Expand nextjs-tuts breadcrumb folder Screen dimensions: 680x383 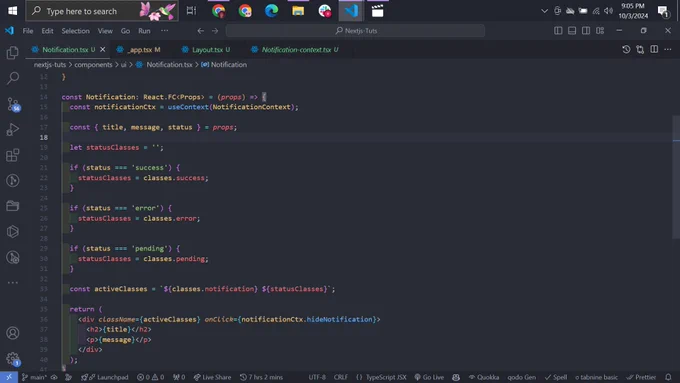[x=50, y=65]
